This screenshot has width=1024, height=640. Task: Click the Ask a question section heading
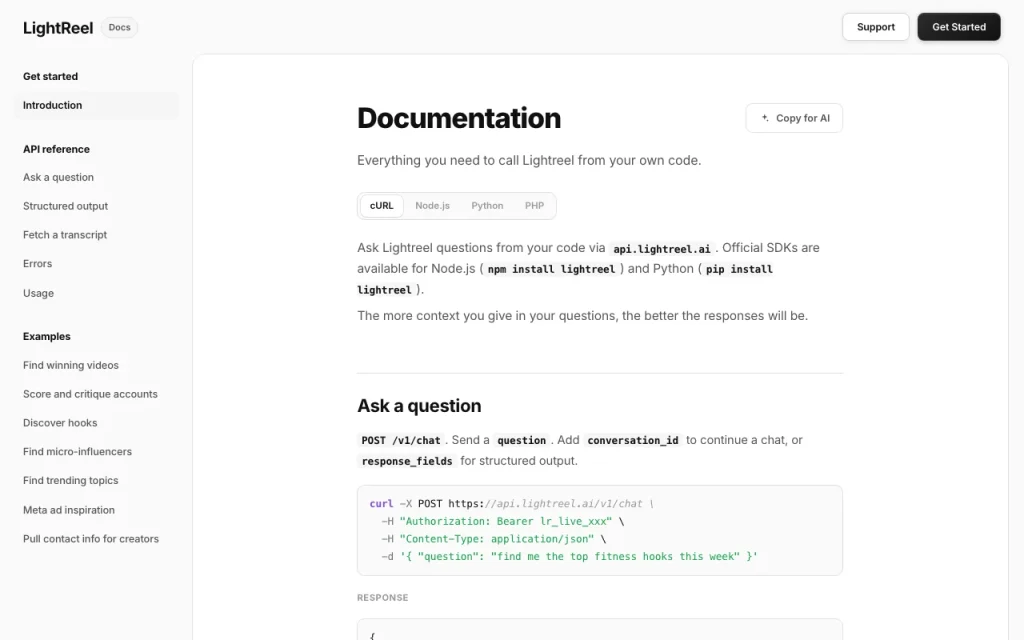[419, 406]
